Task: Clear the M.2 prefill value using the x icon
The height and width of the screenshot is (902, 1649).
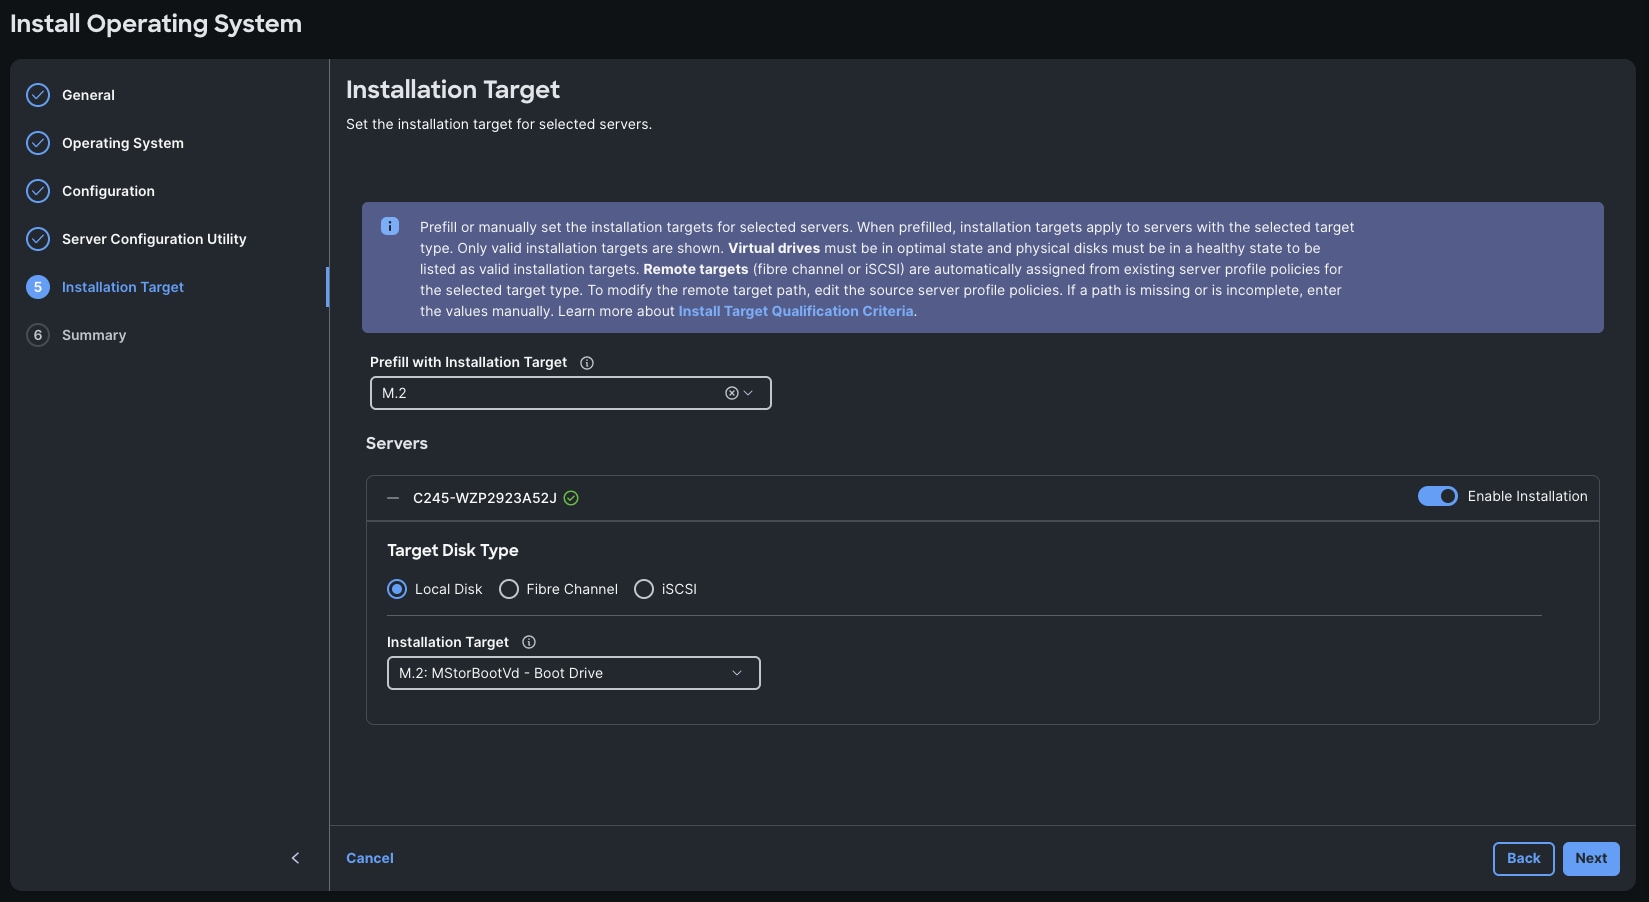Action: 731,392
